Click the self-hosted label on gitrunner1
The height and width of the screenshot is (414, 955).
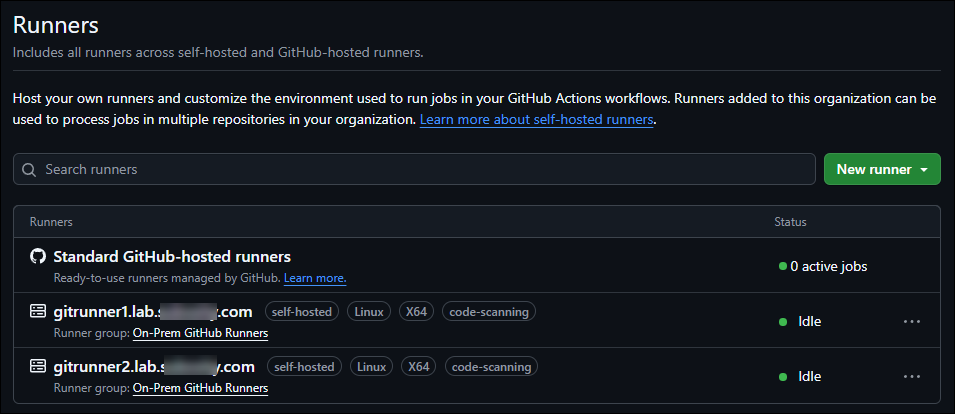tap(301, 312)
